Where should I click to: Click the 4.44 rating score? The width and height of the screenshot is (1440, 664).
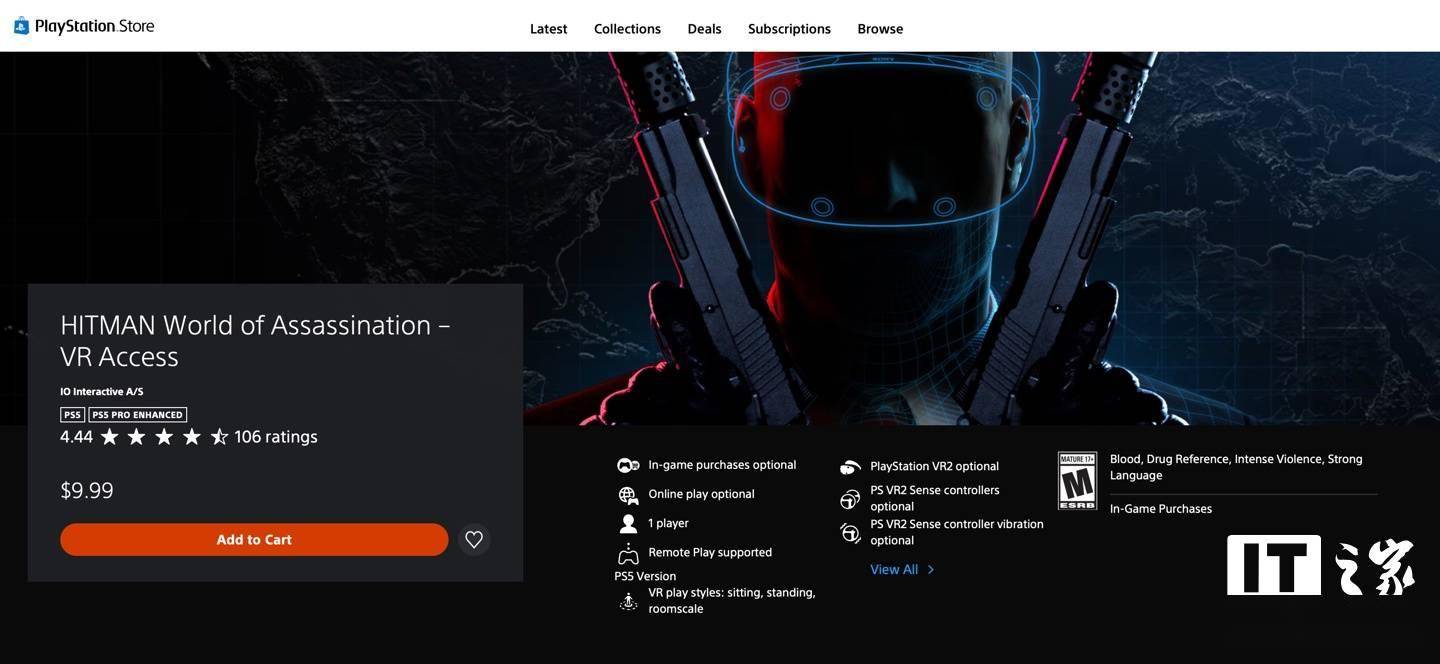76,437
